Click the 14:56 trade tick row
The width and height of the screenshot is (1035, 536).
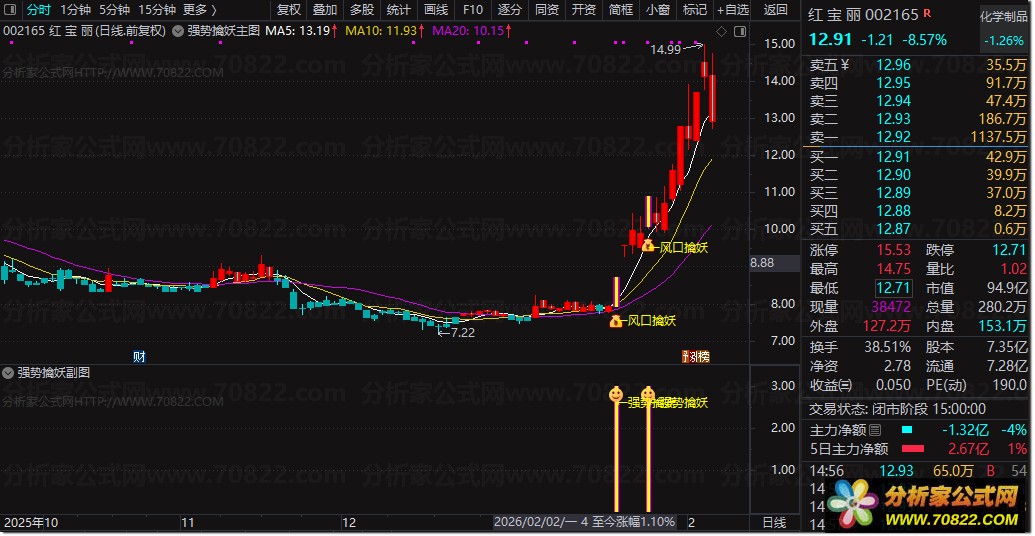click(918, 471)
